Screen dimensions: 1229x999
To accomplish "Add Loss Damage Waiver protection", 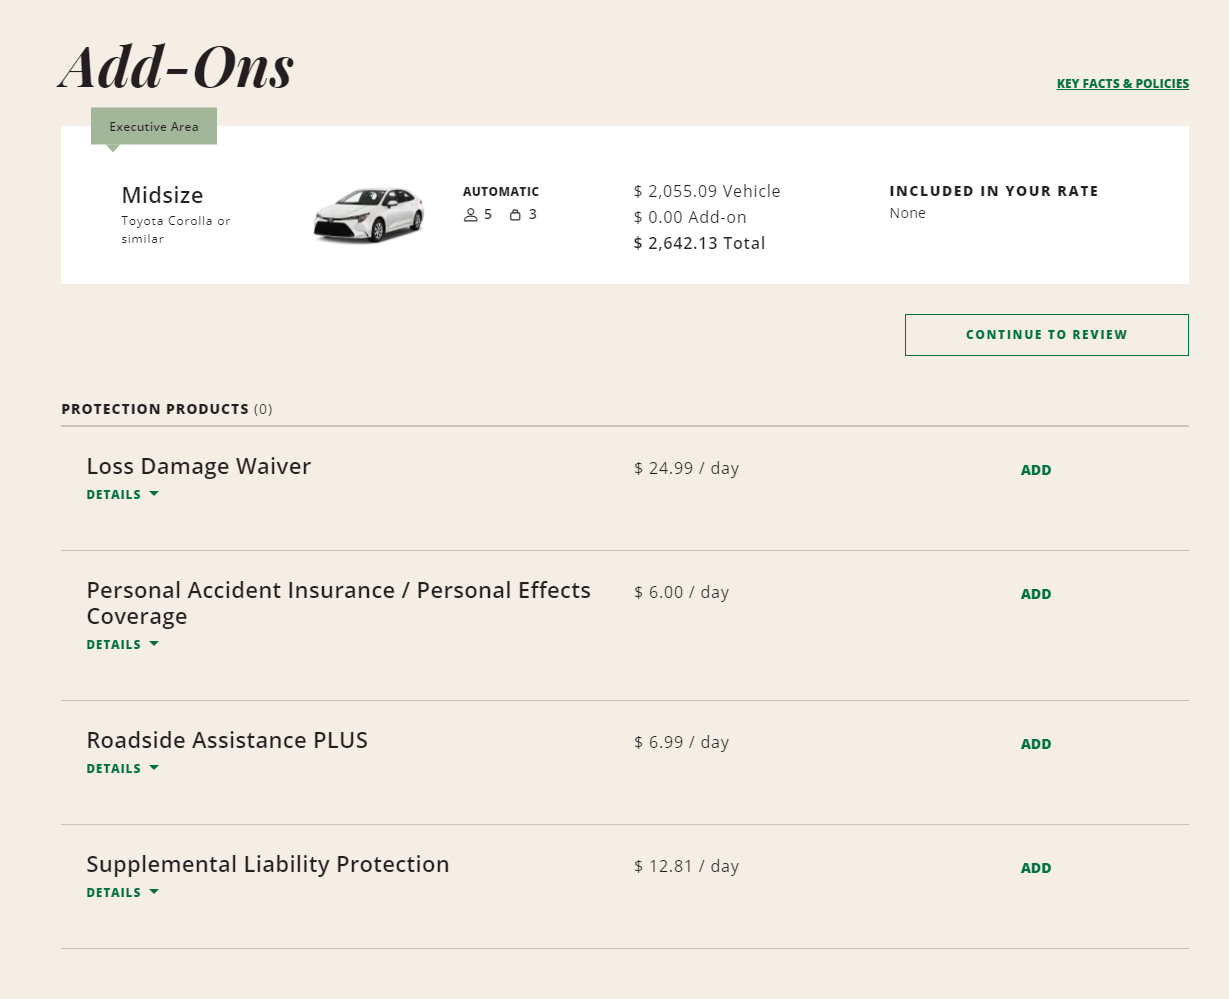I will click(x=1036, y=470).
